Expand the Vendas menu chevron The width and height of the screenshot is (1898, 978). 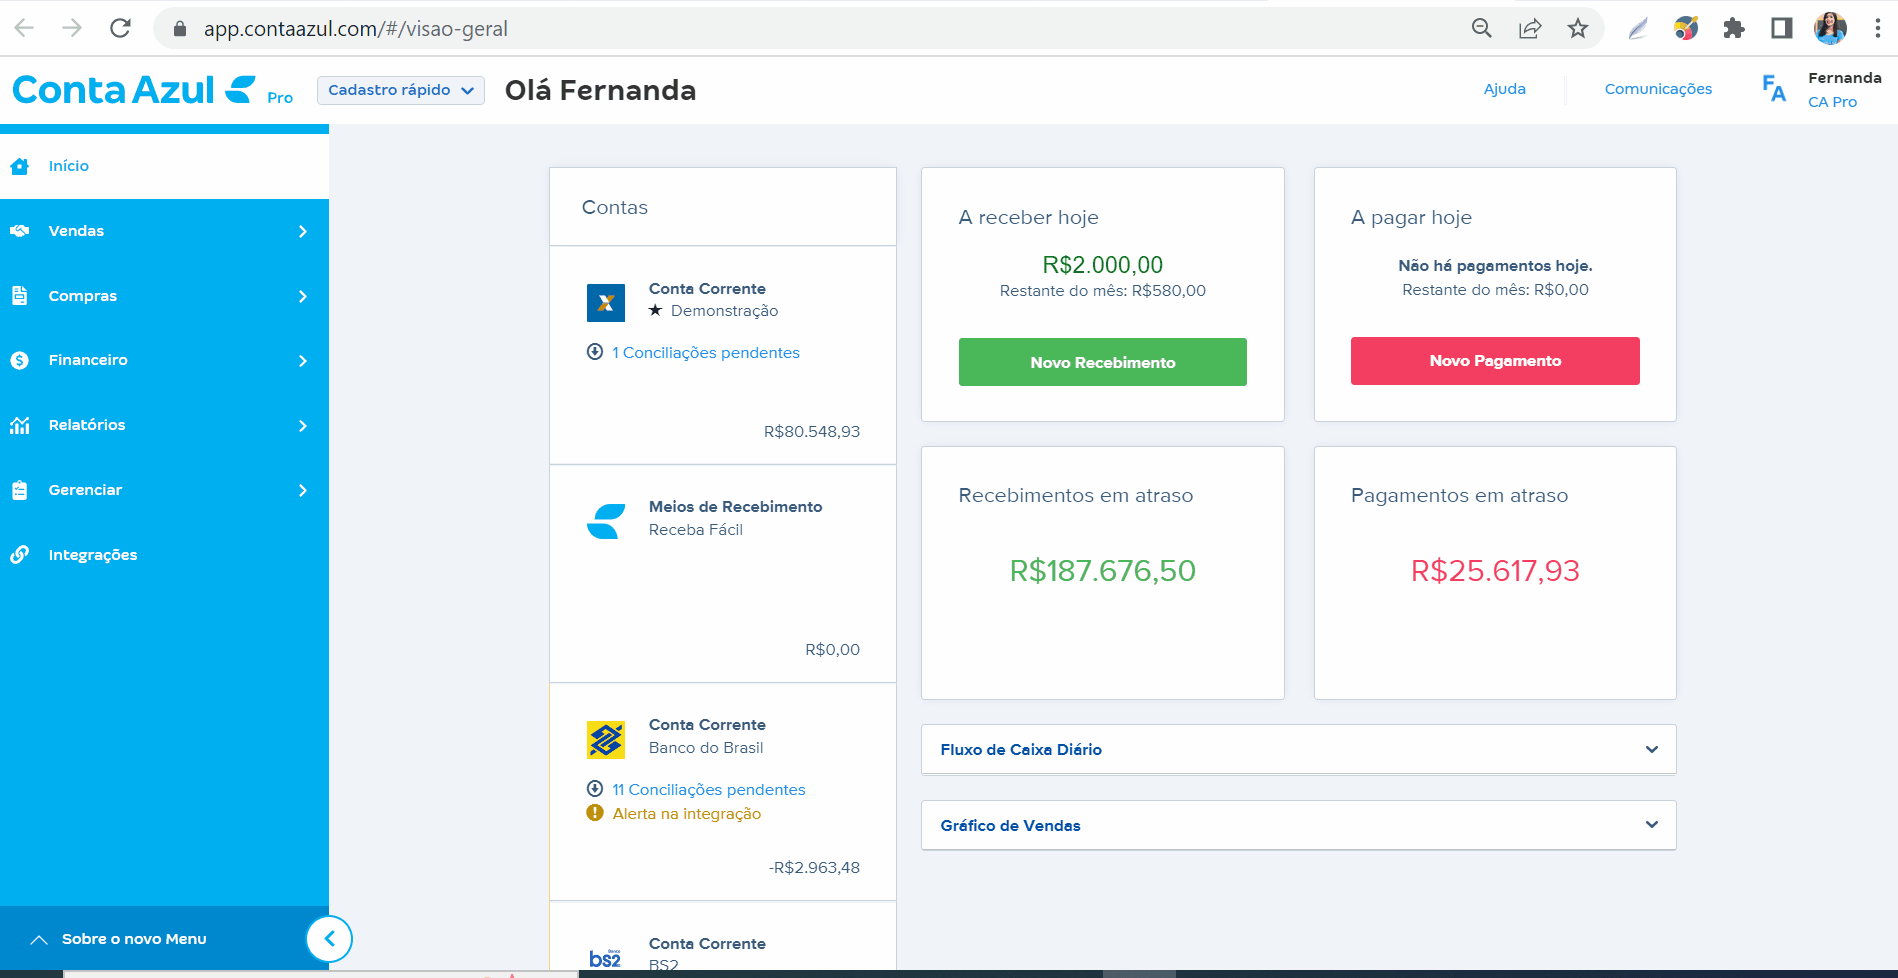(303, 231)
